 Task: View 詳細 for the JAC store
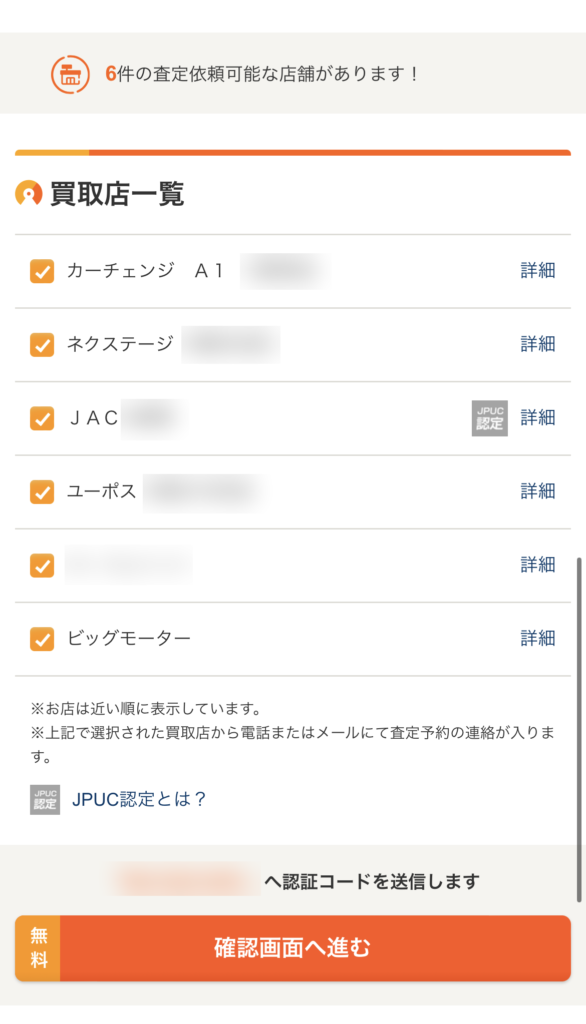click(538, 417)
